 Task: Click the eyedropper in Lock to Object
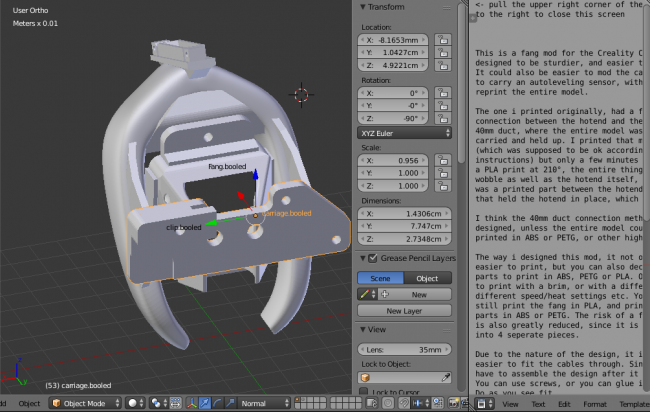[446, 378]
